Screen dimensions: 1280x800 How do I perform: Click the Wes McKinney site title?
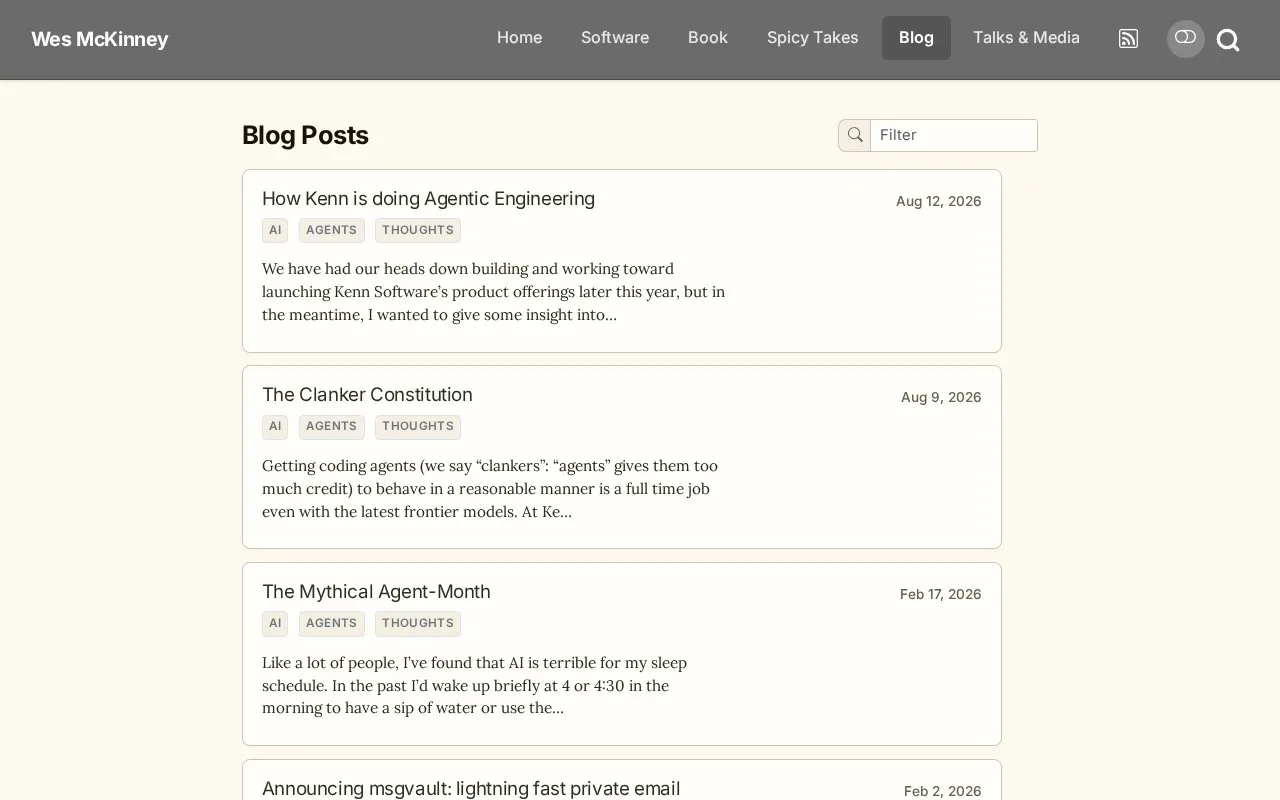click(100, 39)
